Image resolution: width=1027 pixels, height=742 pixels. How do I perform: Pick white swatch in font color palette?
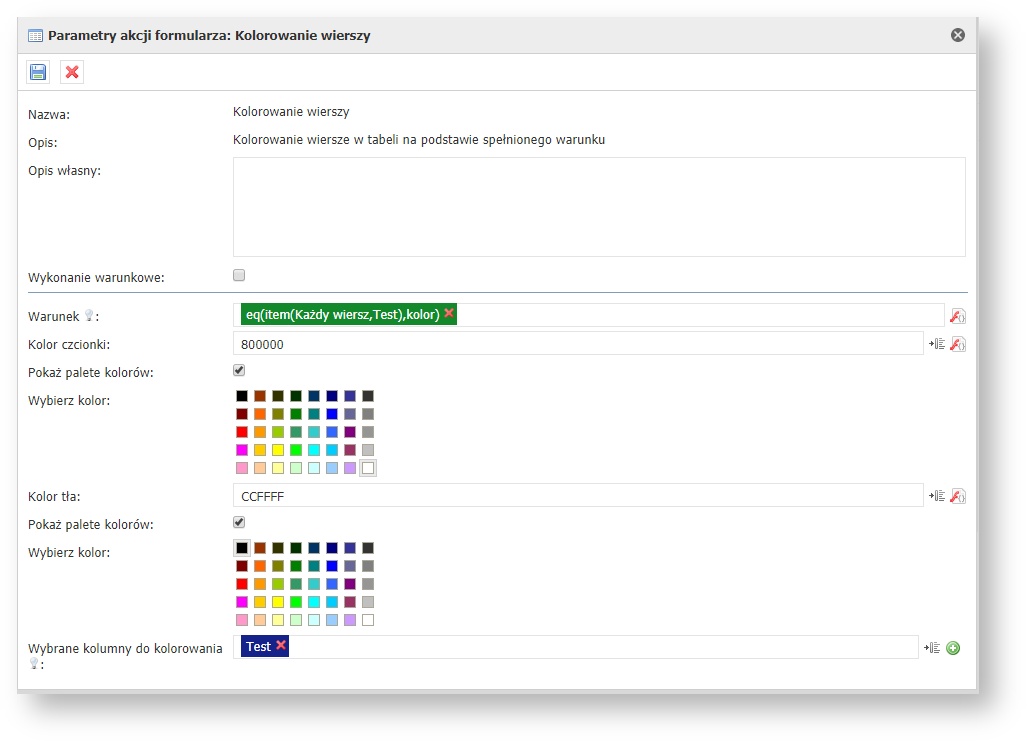coord(368,468)
